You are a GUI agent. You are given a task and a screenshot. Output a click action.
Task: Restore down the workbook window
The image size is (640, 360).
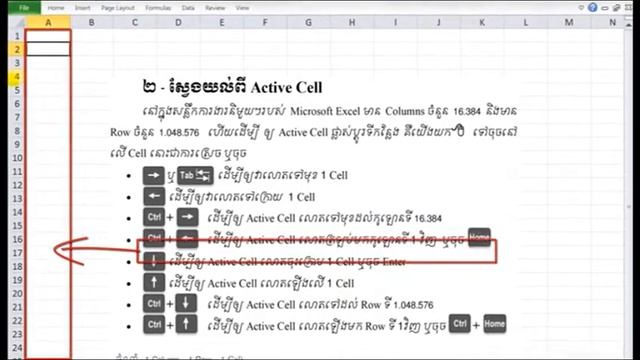click(x=617, y=8)
